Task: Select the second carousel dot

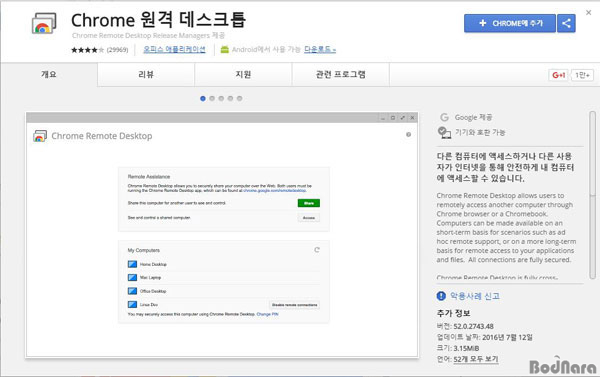Action: pyautogui.click(x=212, y=98)
